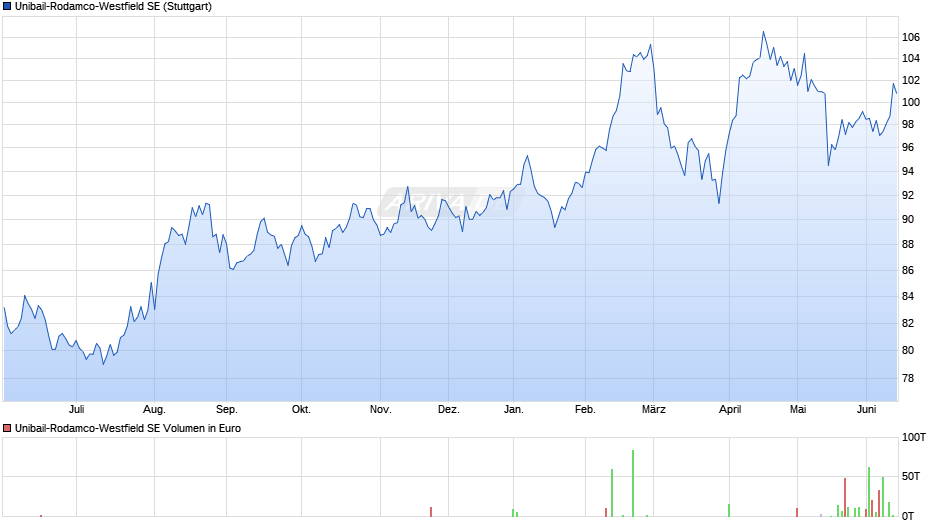
Task: Click the price axis value 92
Action: (908, 196)
